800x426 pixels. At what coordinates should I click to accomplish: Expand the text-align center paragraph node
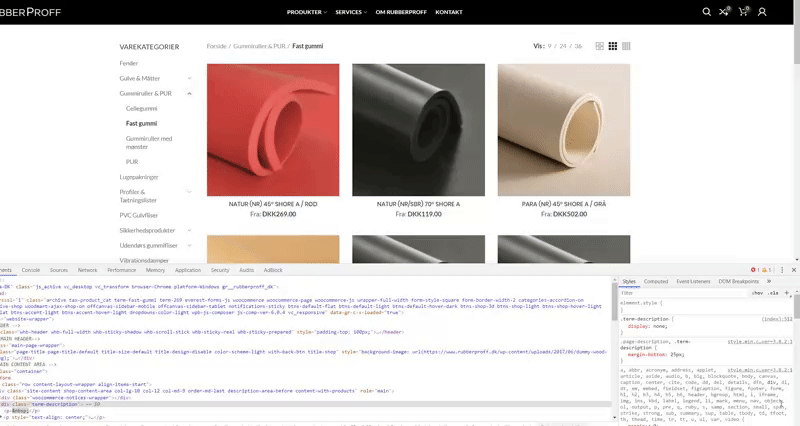click(x=2, y=417)
